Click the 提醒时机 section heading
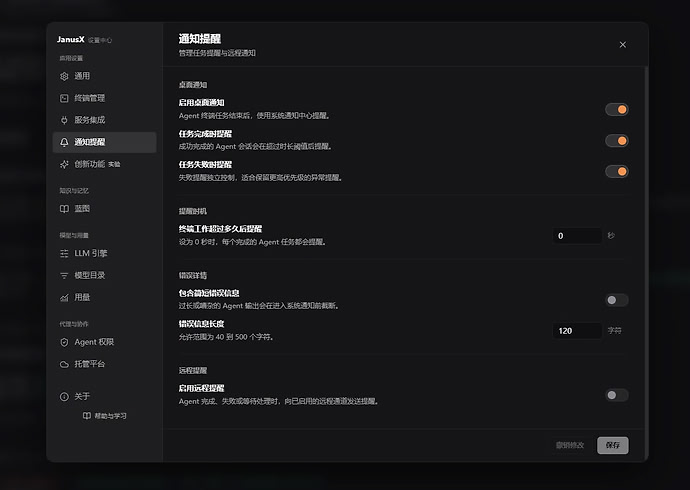The width and height of the screenshot is (690, 490). 193,211
